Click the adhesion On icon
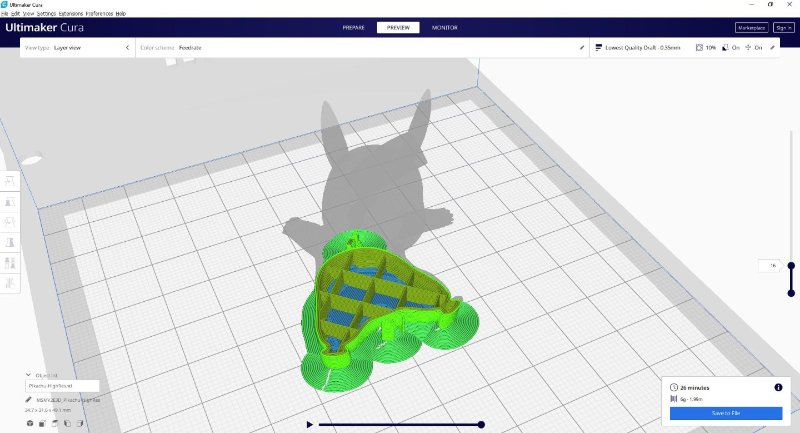The width and height of the screenshot is (800, 433). (x=748, y=47)
